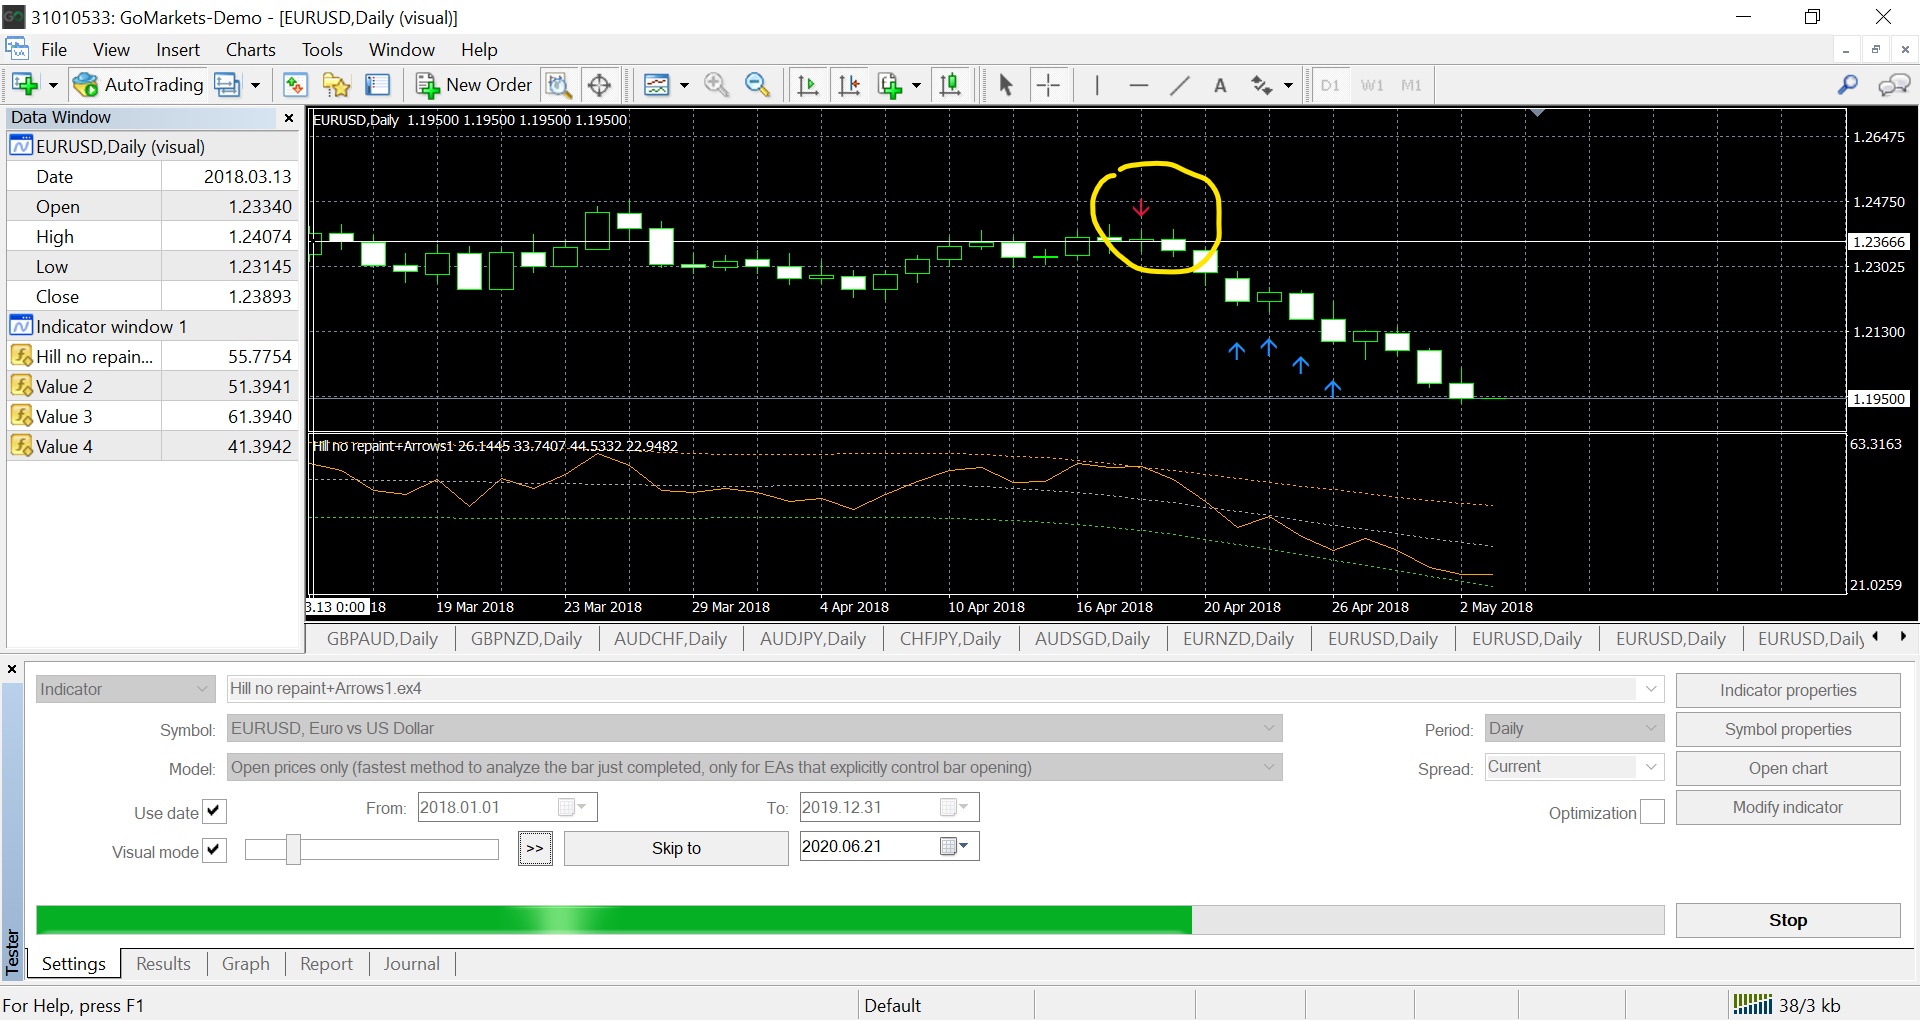Click the visual mode speed slider handle
Screen dimensions: 1920x1020
coord(293,849)
